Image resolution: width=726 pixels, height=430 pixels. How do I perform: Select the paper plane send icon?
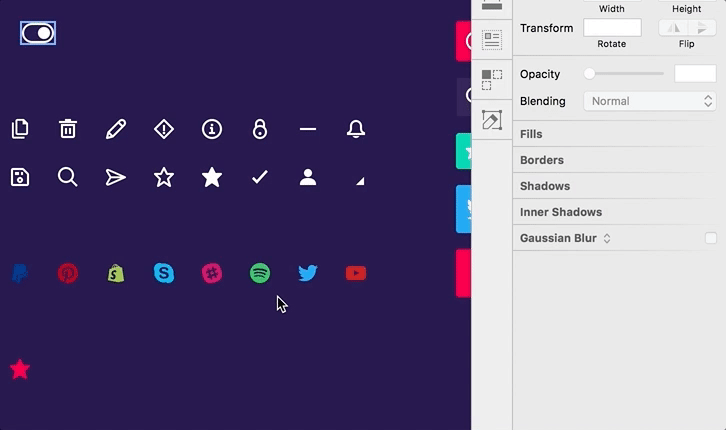(116, 177)
